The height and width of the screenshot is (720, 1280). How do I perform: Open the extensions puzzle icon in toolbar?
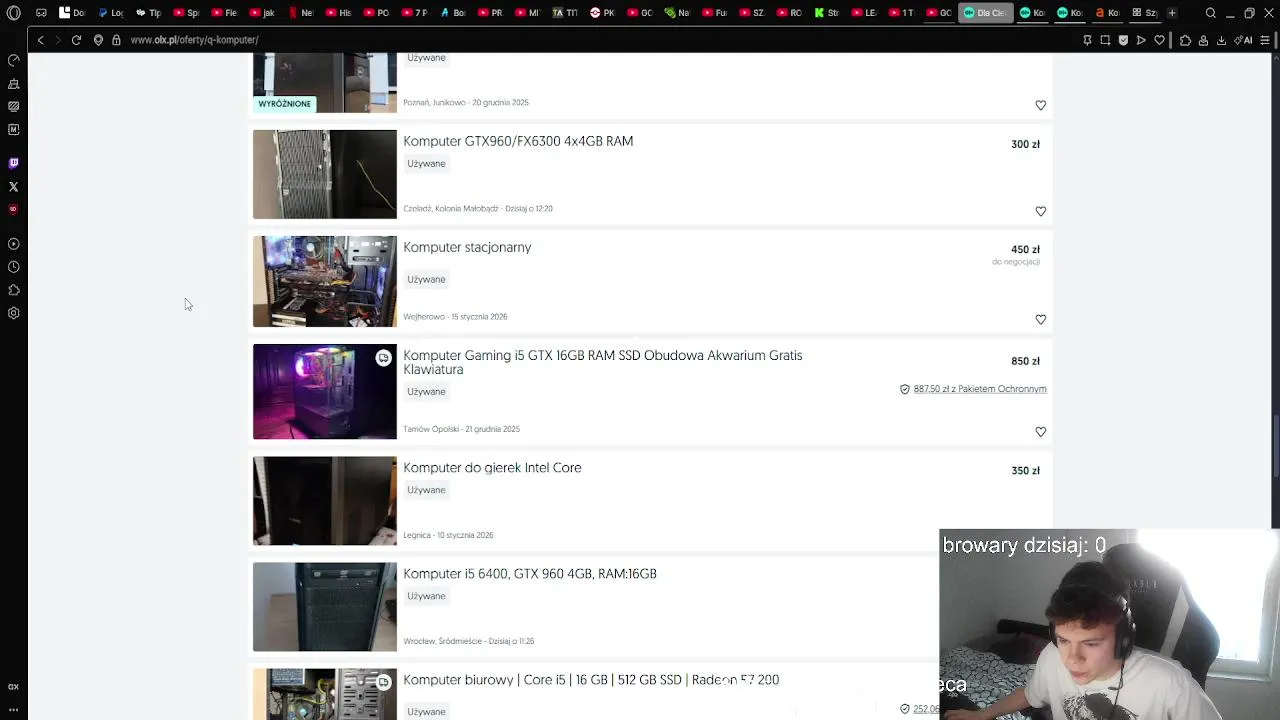tap(1185, 40)
